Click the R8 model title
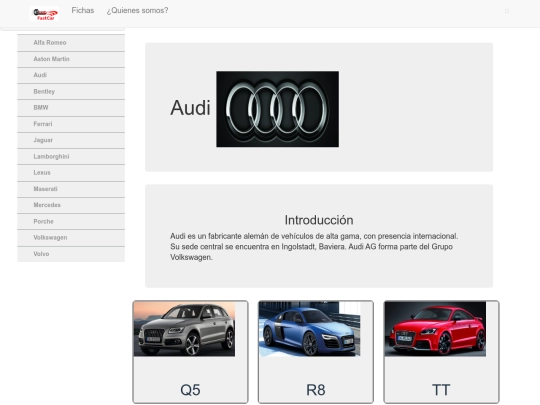Viewport: 540px width, 405px height. tap(316, 390)
